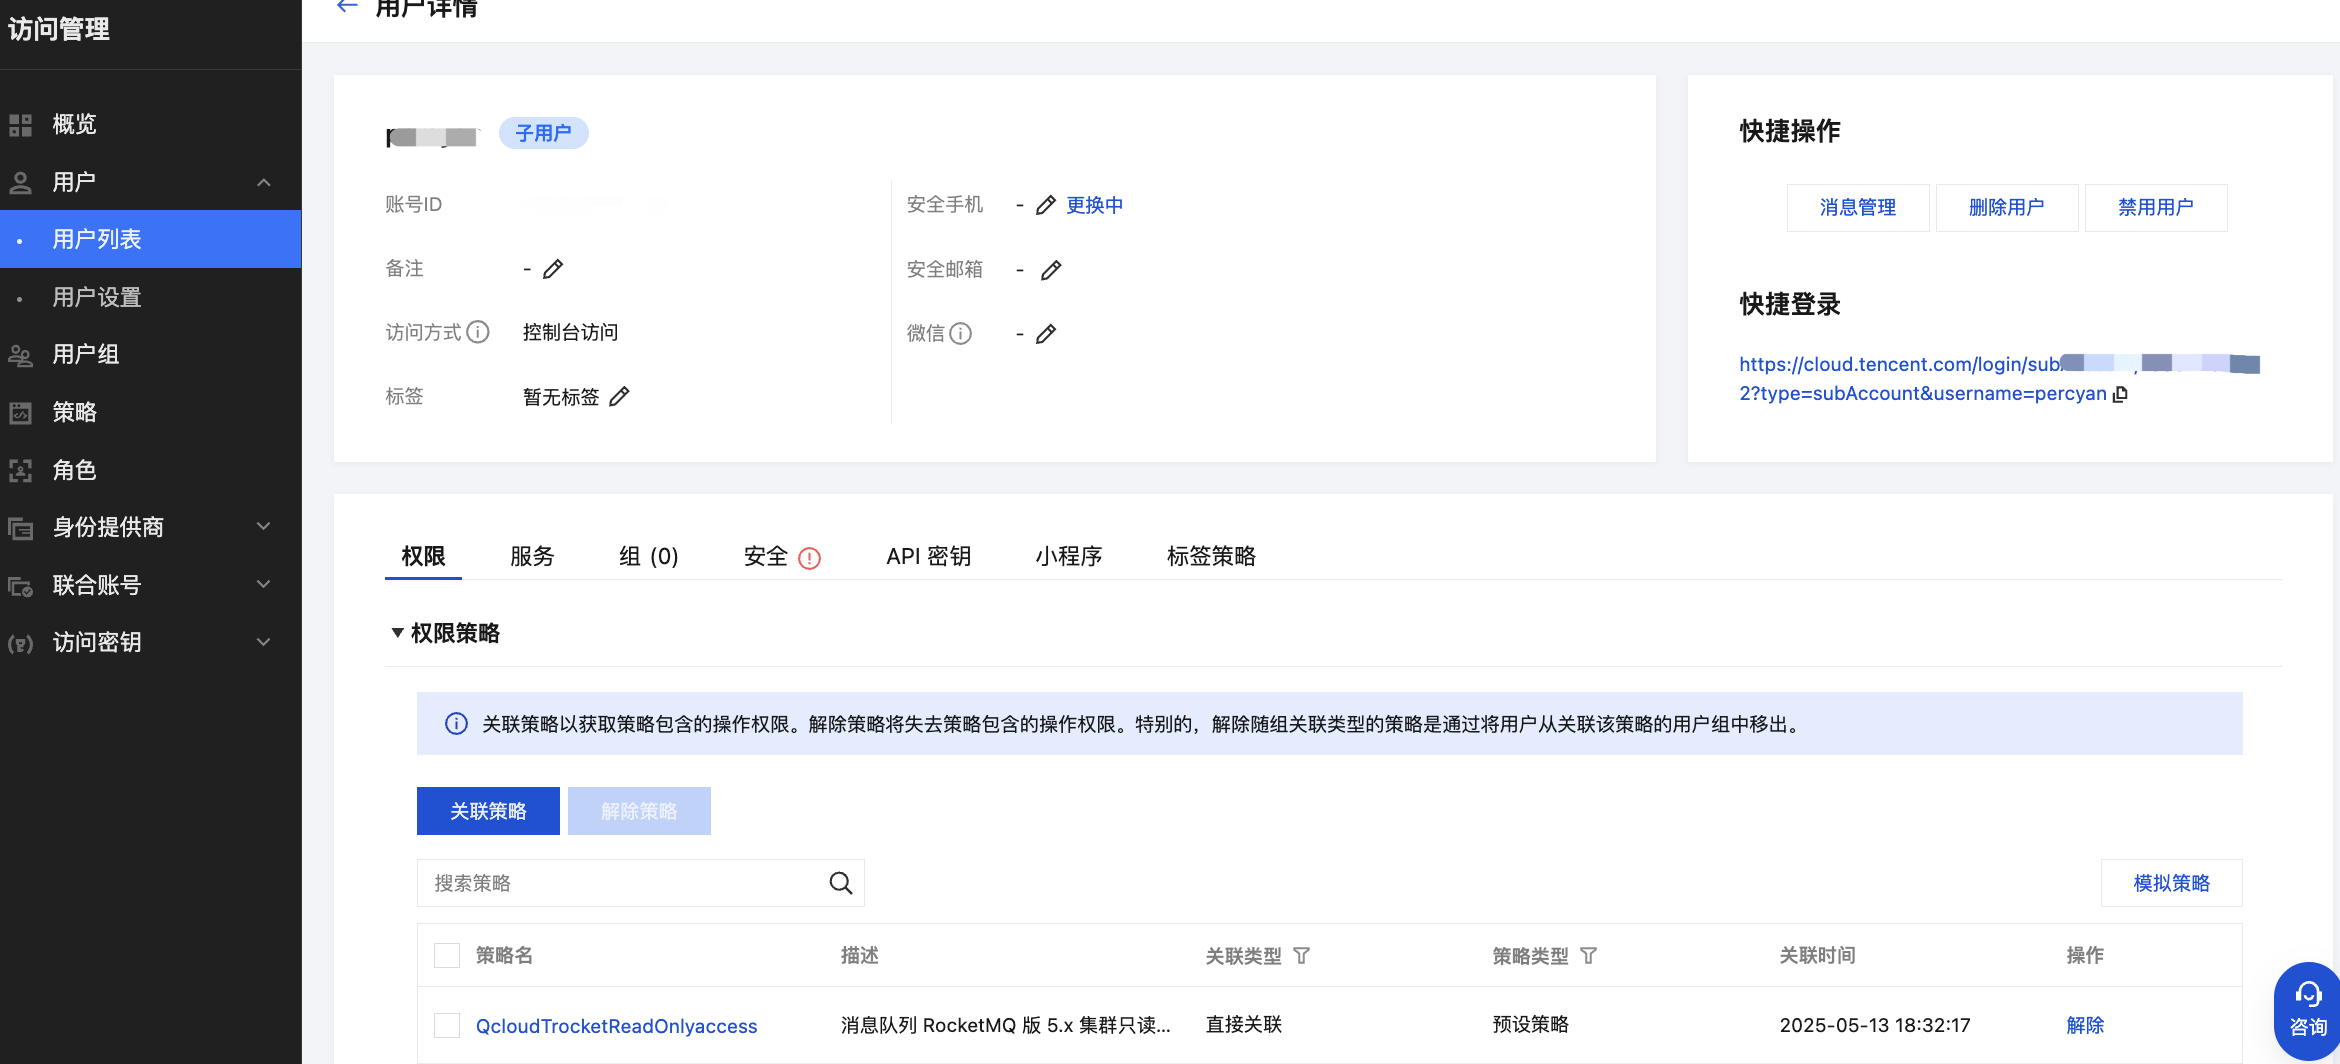The height and width of the screenshot is (1064, 2340).
Task: Edit 微信 binding with pencil icon
Action: tap(1046, 334)
